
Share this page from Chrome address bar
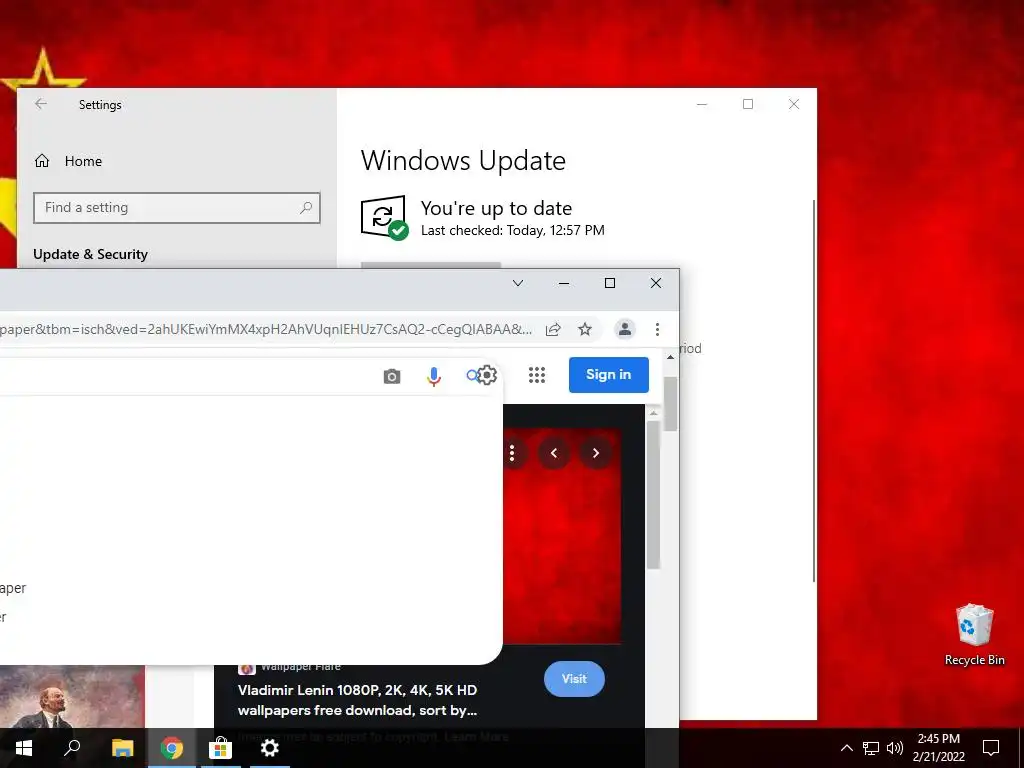click(553, 329)
